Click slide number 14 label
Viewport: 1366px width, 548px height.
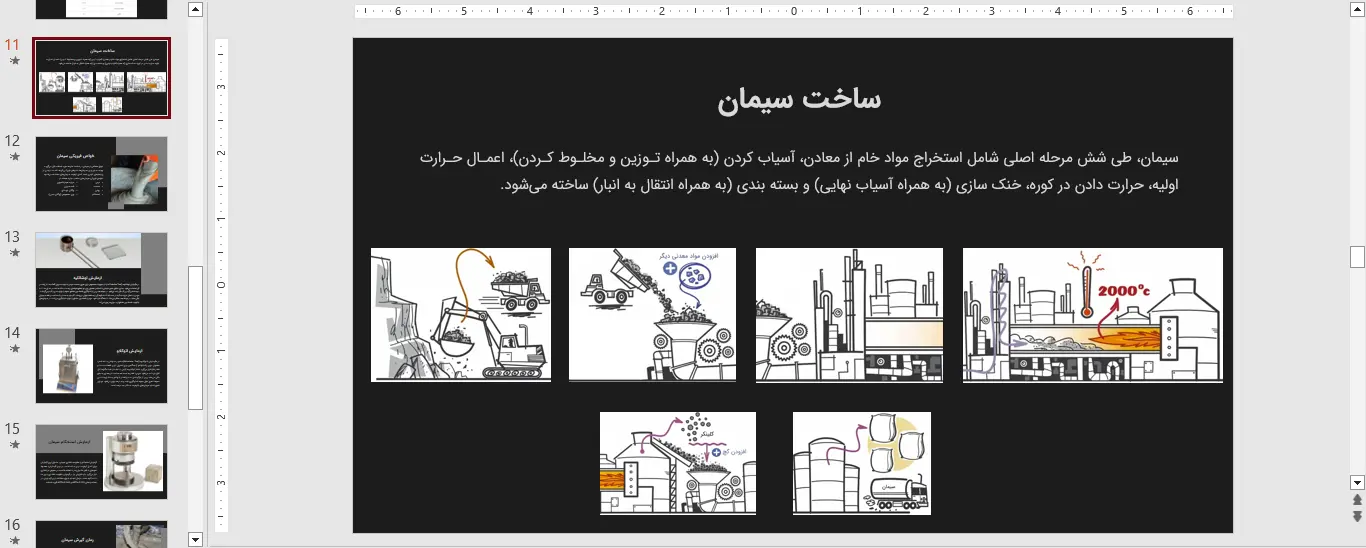point(13,333)
